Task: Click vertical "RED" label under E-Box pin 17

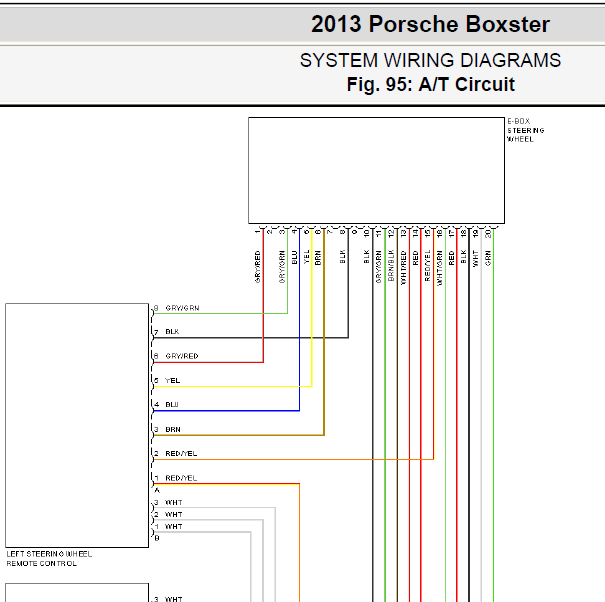Action: point(451,258)
